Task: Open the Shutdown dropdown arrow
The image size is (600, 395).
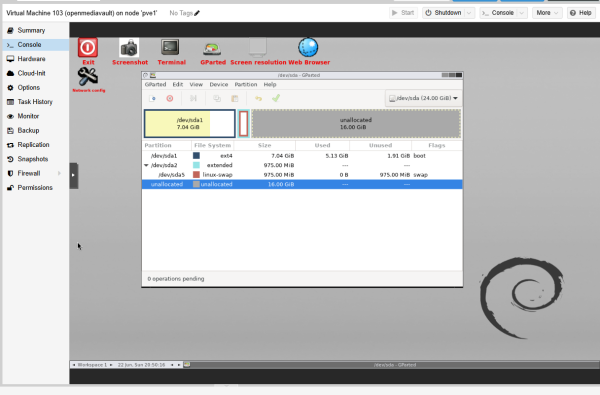Action: (x=469, y=13)
